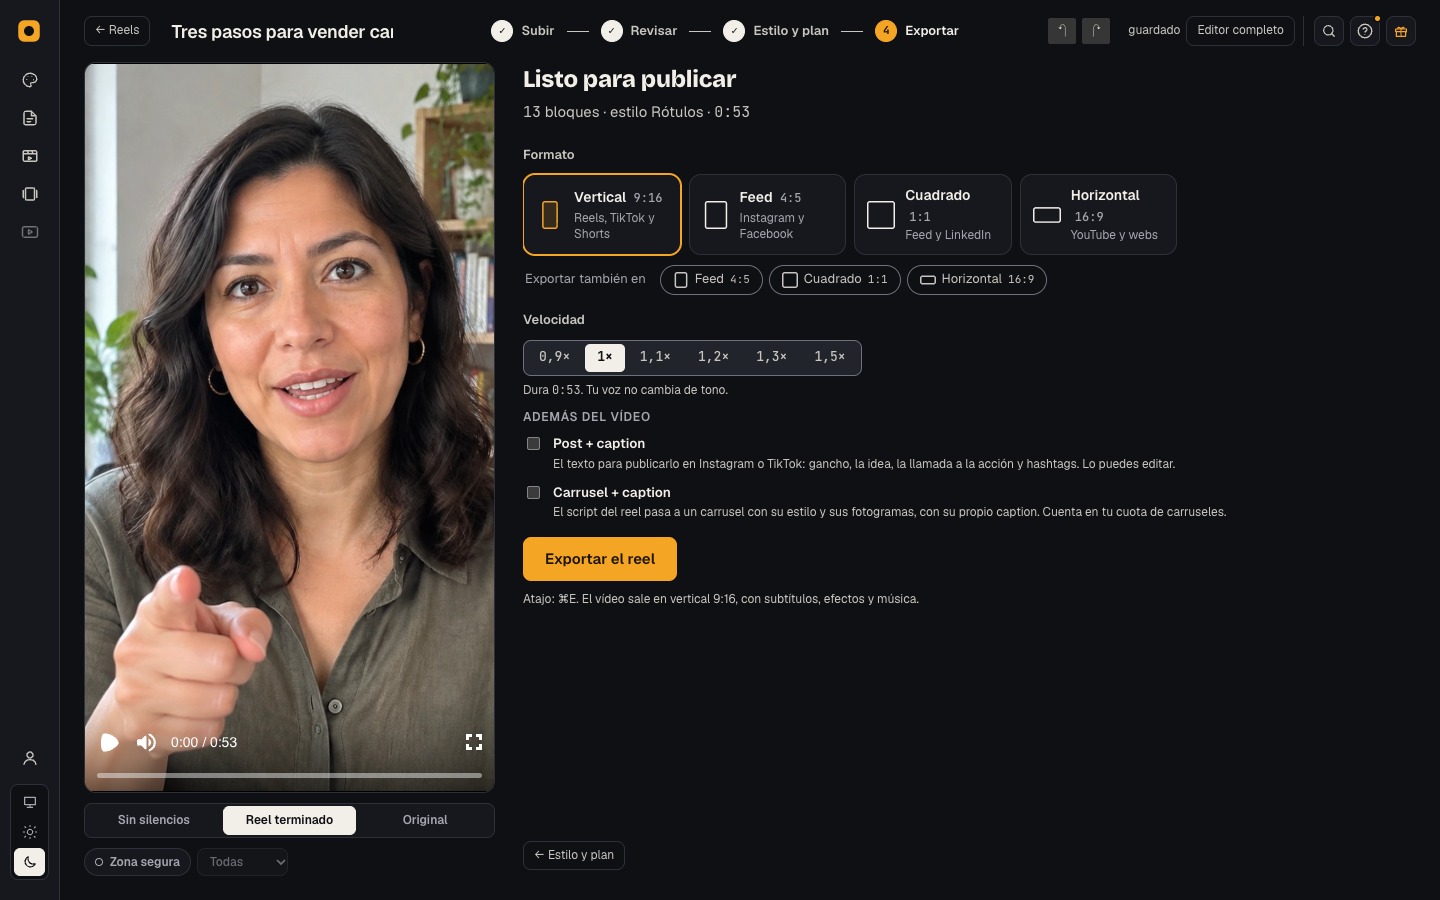Click the redo arrow icon

1096,31
